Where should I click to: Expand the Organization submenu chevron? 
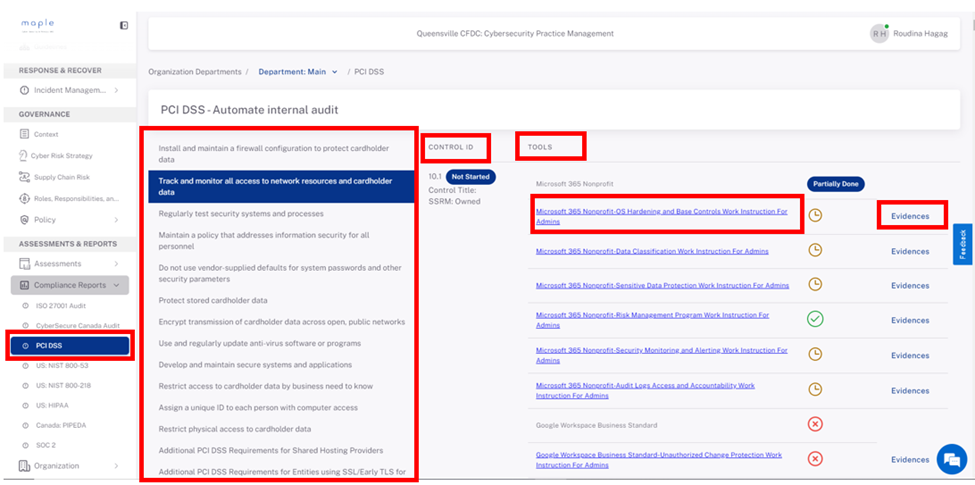116,466
